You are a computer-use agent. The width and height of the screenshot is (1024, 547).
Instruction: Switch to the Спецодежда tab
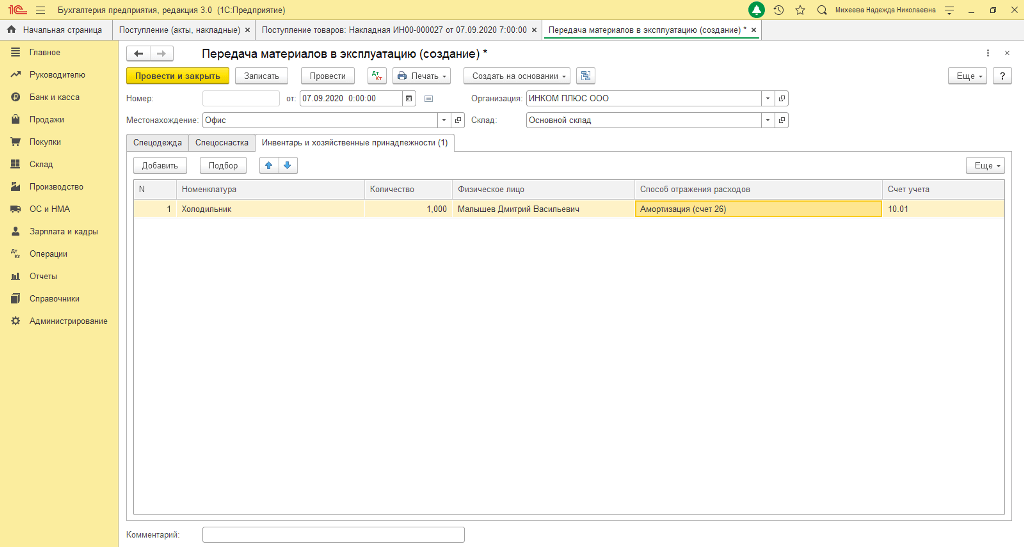point(157,143)
